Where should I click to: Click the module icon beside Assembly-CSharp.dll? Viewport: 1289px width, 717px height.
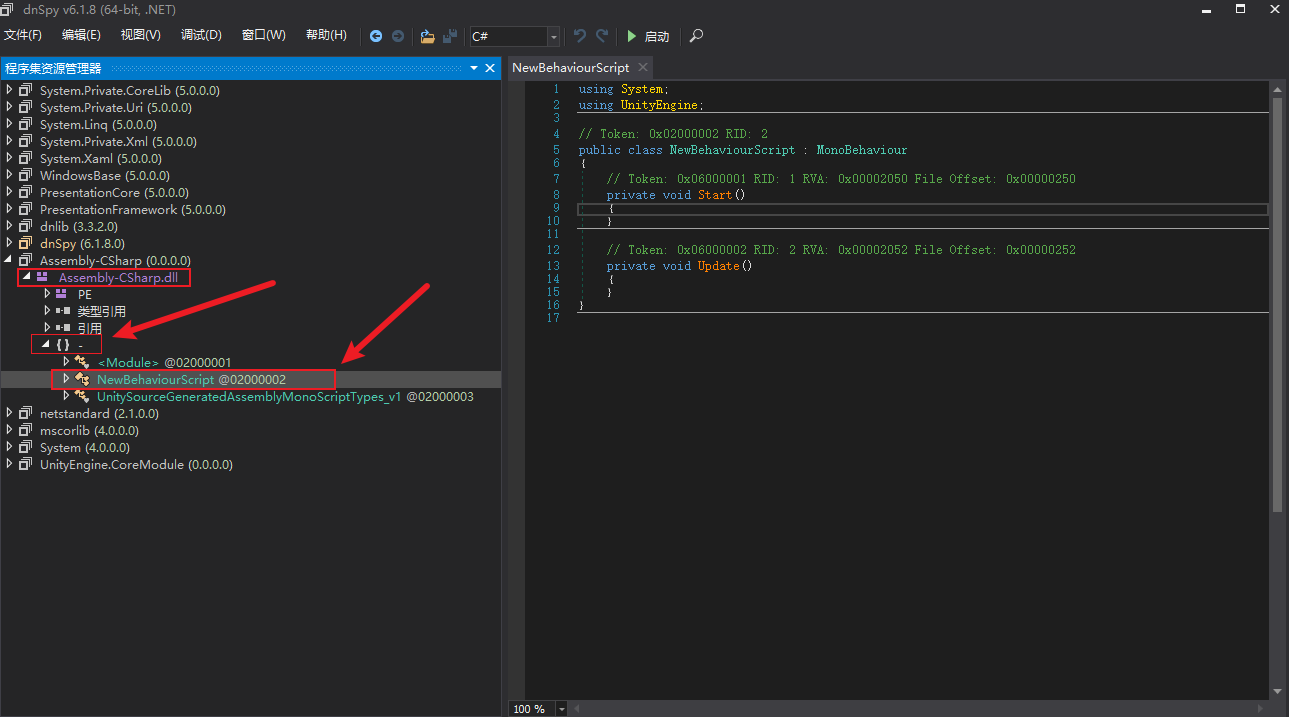pos(43,277)
